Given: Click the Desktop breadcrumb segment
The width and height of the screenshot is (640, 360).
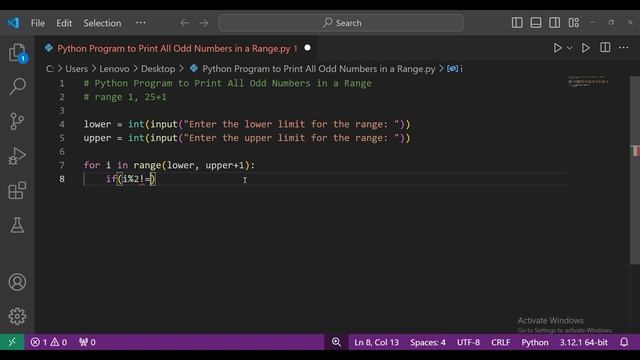Looking at the screenshot, I should point(158,69).
